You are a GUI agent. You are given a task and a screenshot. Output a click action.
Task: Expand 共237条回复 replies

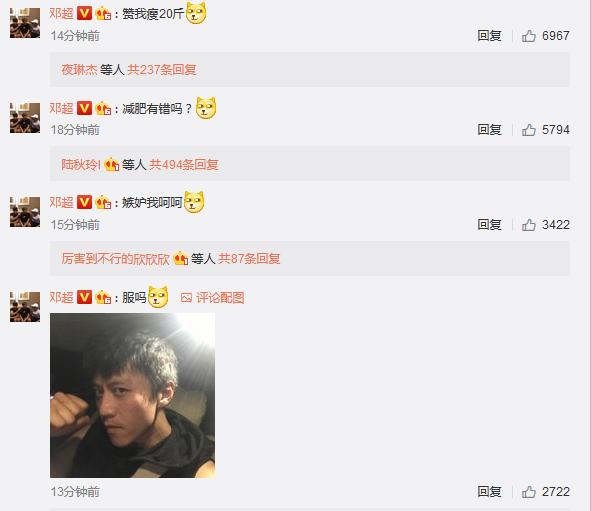162,70
